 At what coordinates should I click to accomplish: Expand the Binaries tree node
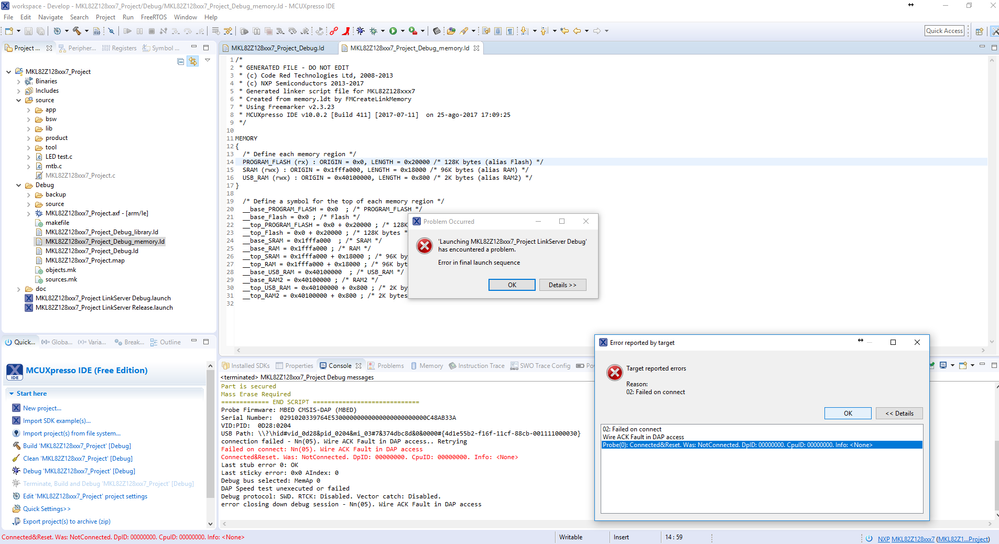click(18, 82)
